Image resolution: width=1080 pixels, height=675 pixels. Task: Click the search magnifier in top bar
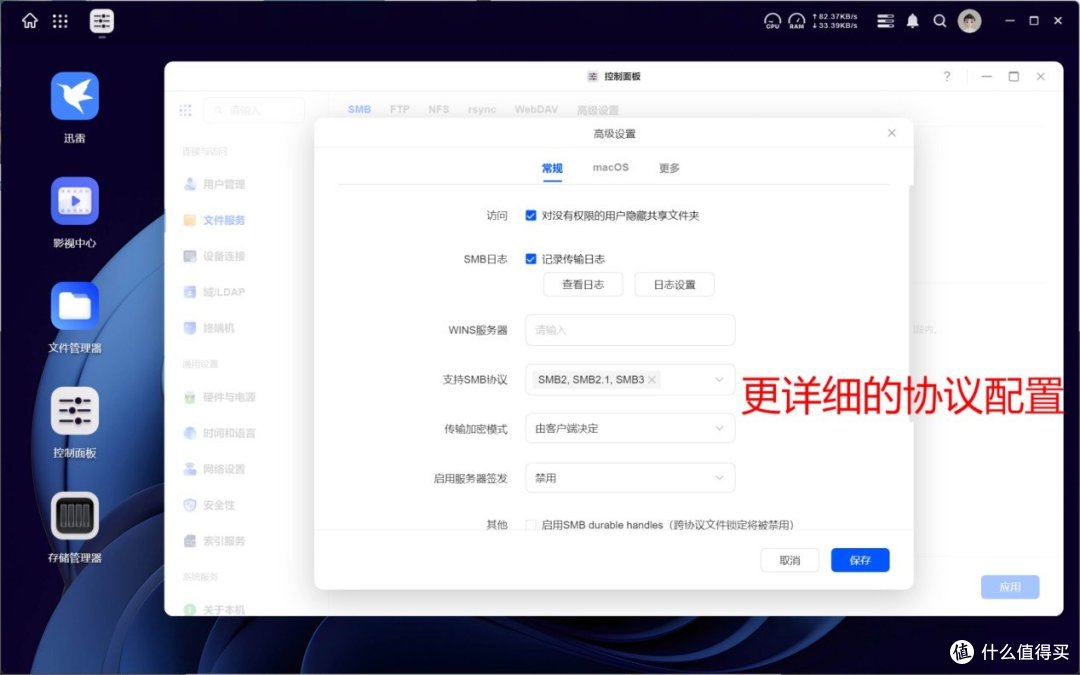(x=939, y=21)
